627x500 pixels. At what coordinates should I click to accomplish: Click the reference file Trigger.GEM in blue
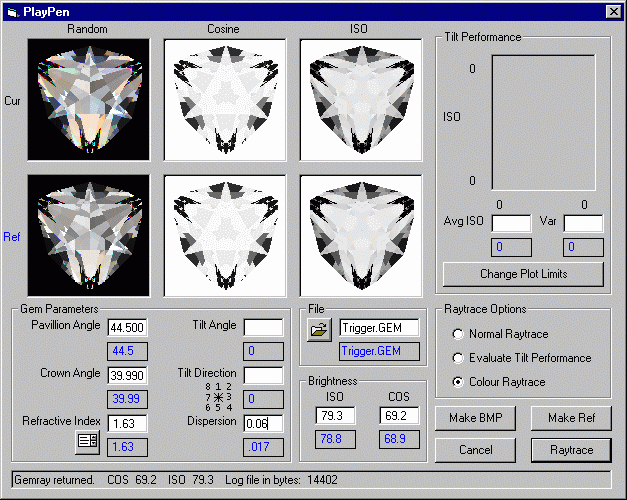[x=379, y=351]
